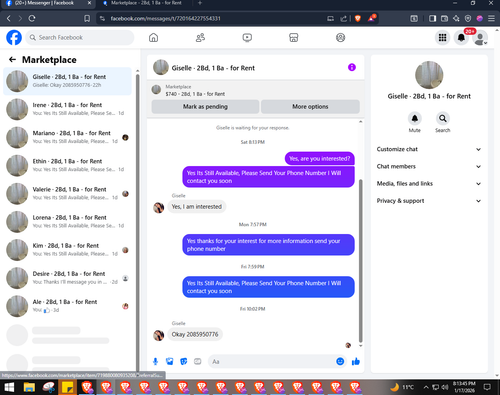Open the Friends icon in top navigation
This screenshot has width=500, height=395.
(x=200, y=38)
